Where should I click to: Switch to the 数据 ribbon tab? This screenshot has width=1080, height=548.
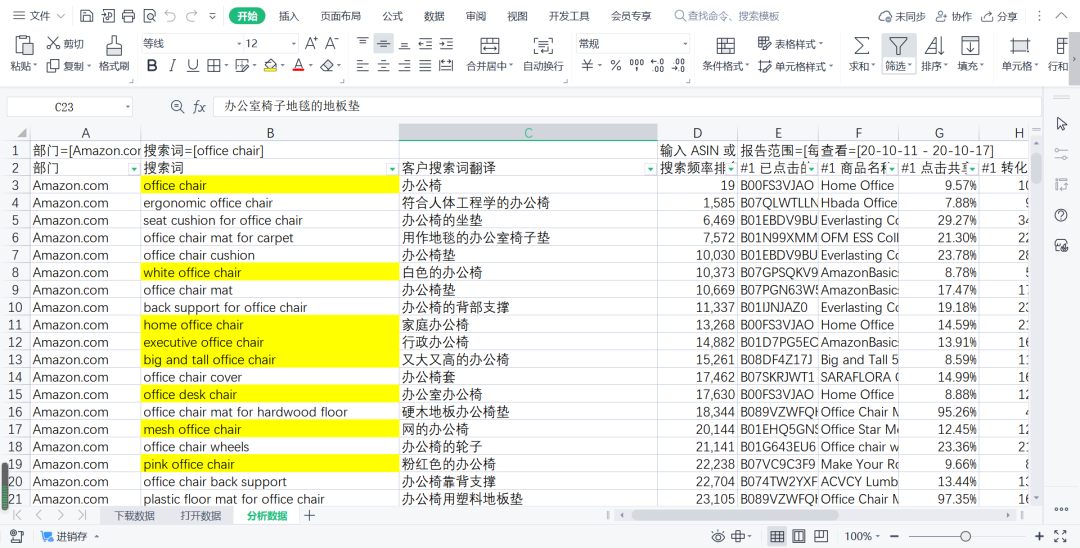tap(434, 16)
